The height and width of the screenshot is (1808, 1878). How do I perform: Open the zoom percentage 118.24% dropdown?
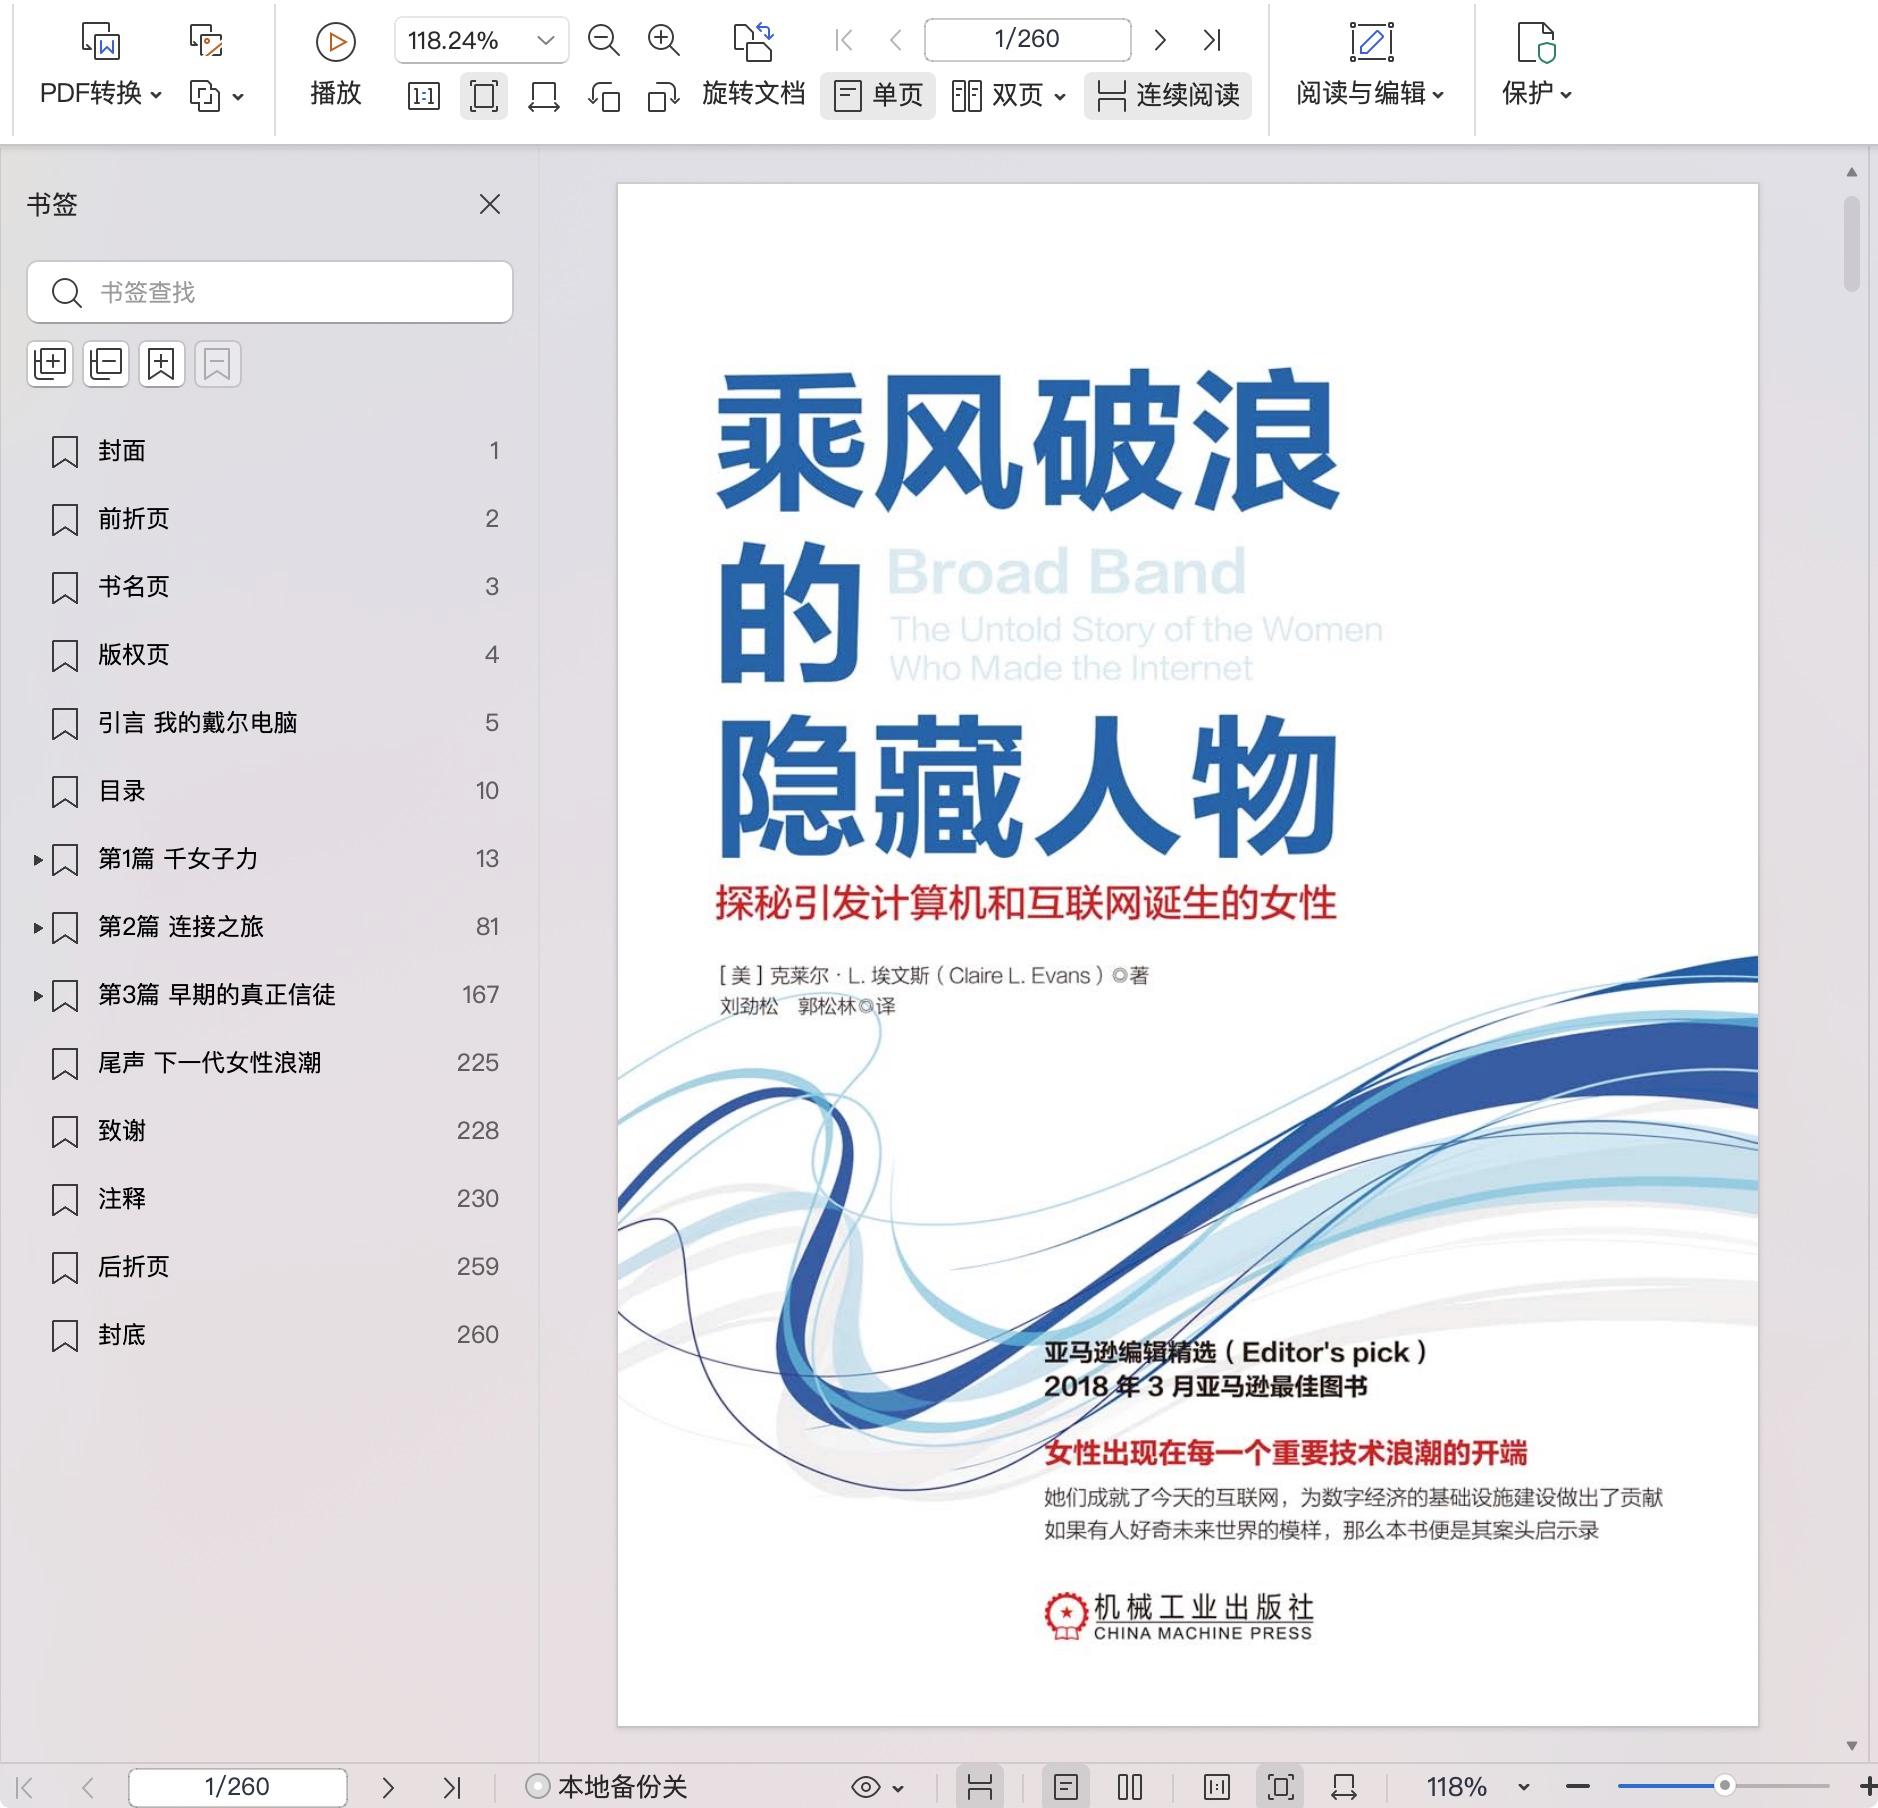tap(546, 40)
